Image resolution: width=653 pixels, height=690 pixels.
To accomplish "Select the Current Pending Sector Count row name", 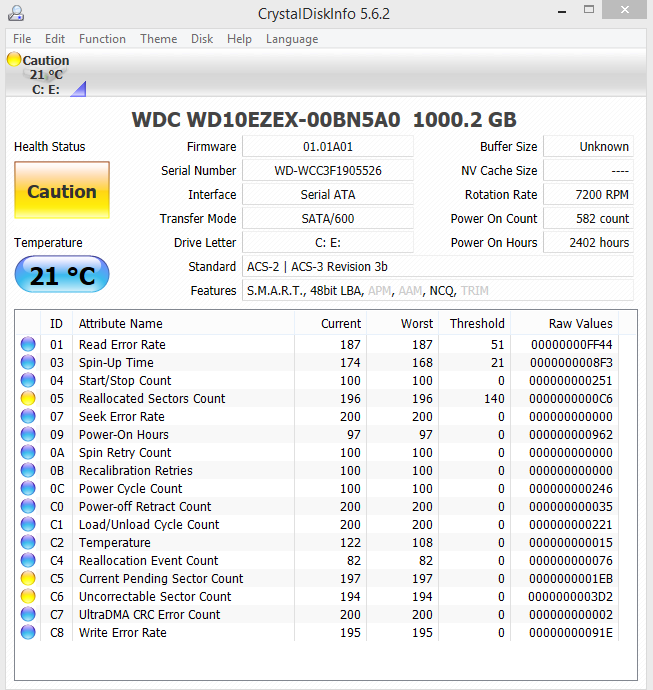I will coord(161,578).
